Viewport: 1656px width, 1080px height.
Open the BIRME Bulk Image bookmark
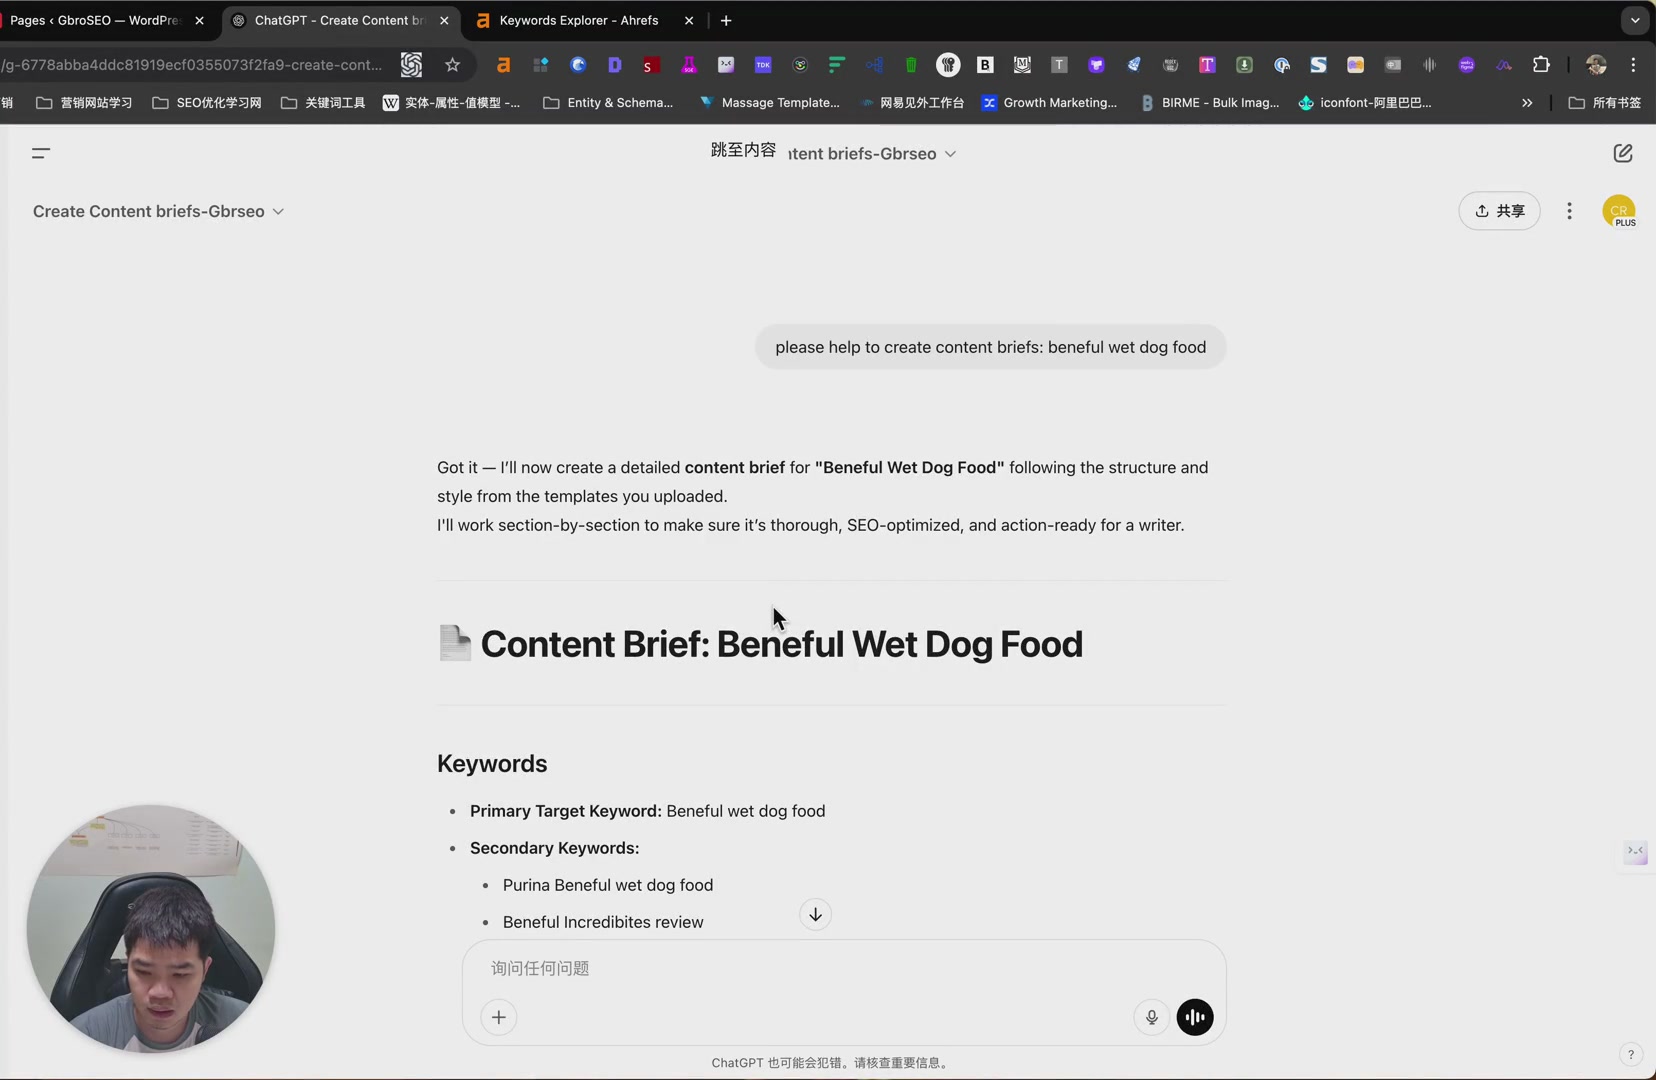[1210, 102]
